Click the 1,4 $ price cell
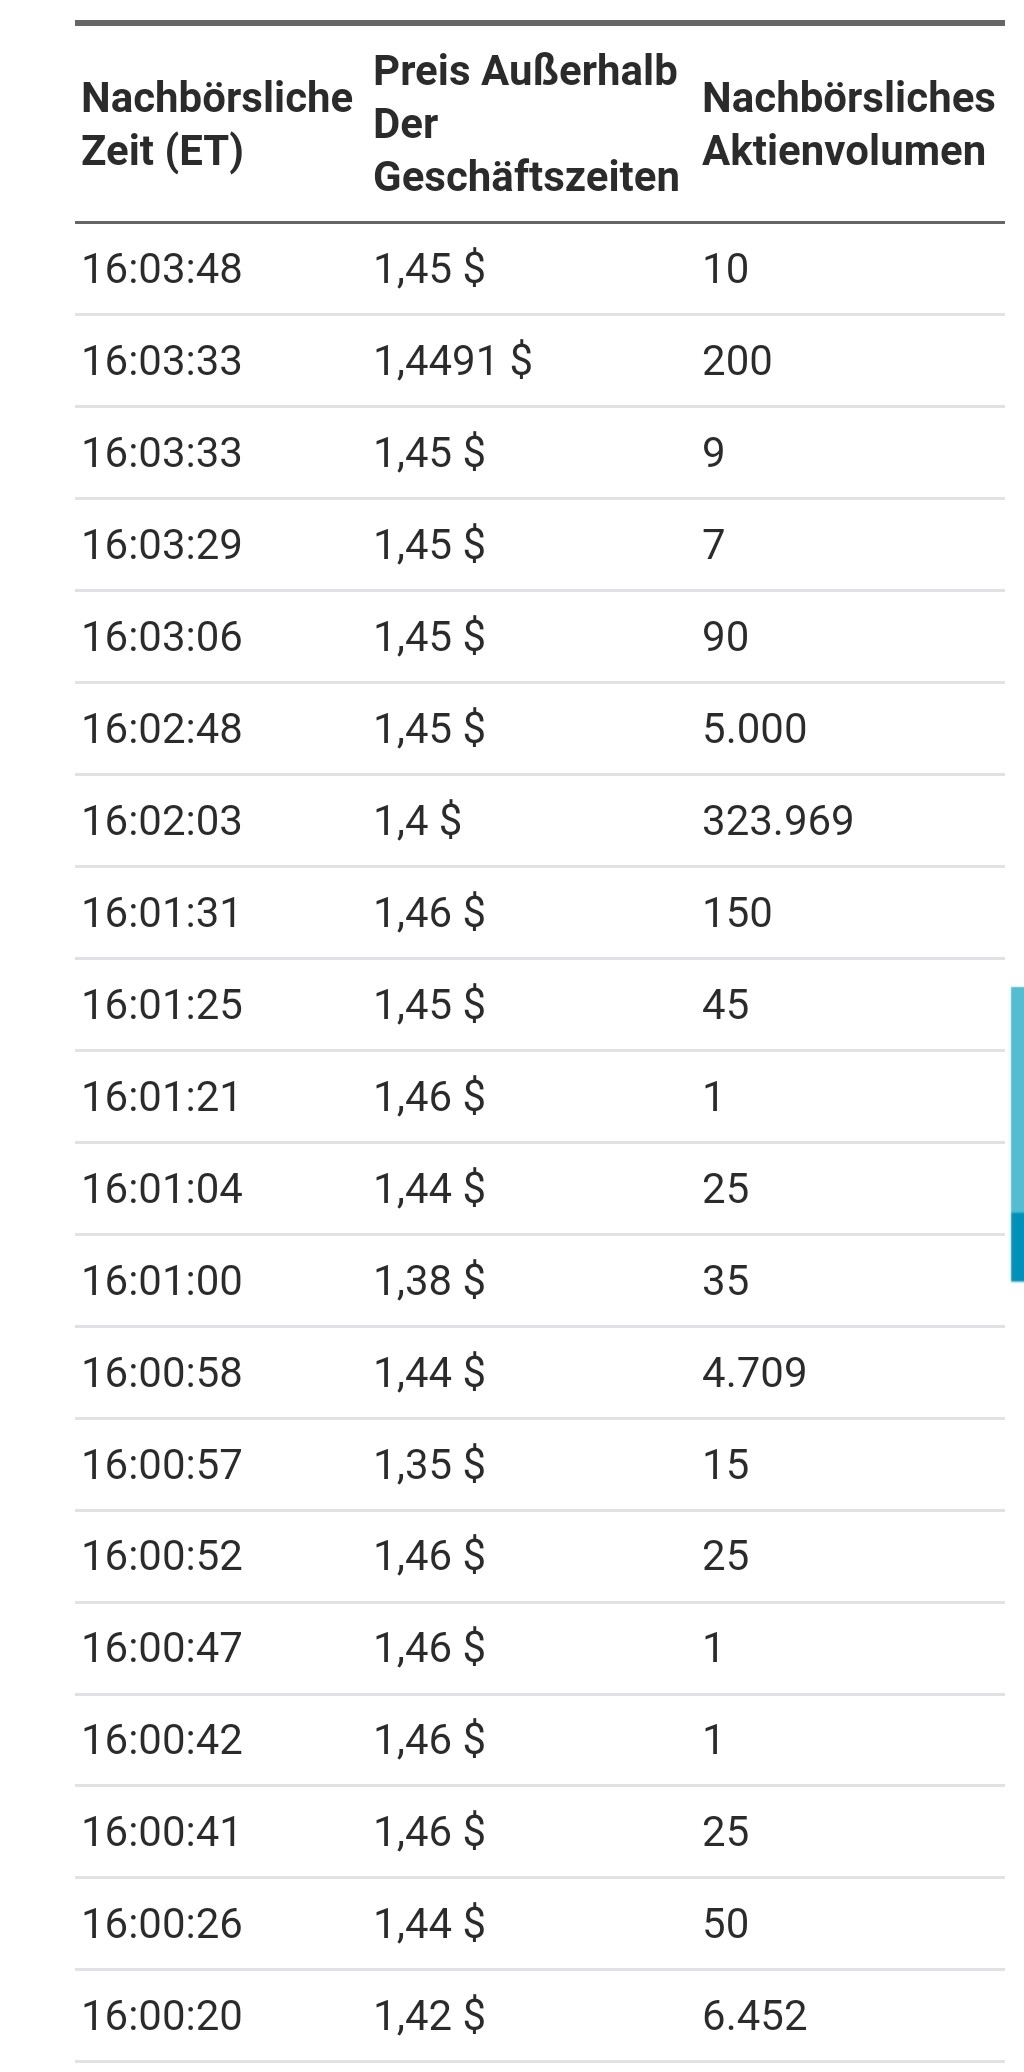Screen dimensions: 1024x2072 click(417, 821)
